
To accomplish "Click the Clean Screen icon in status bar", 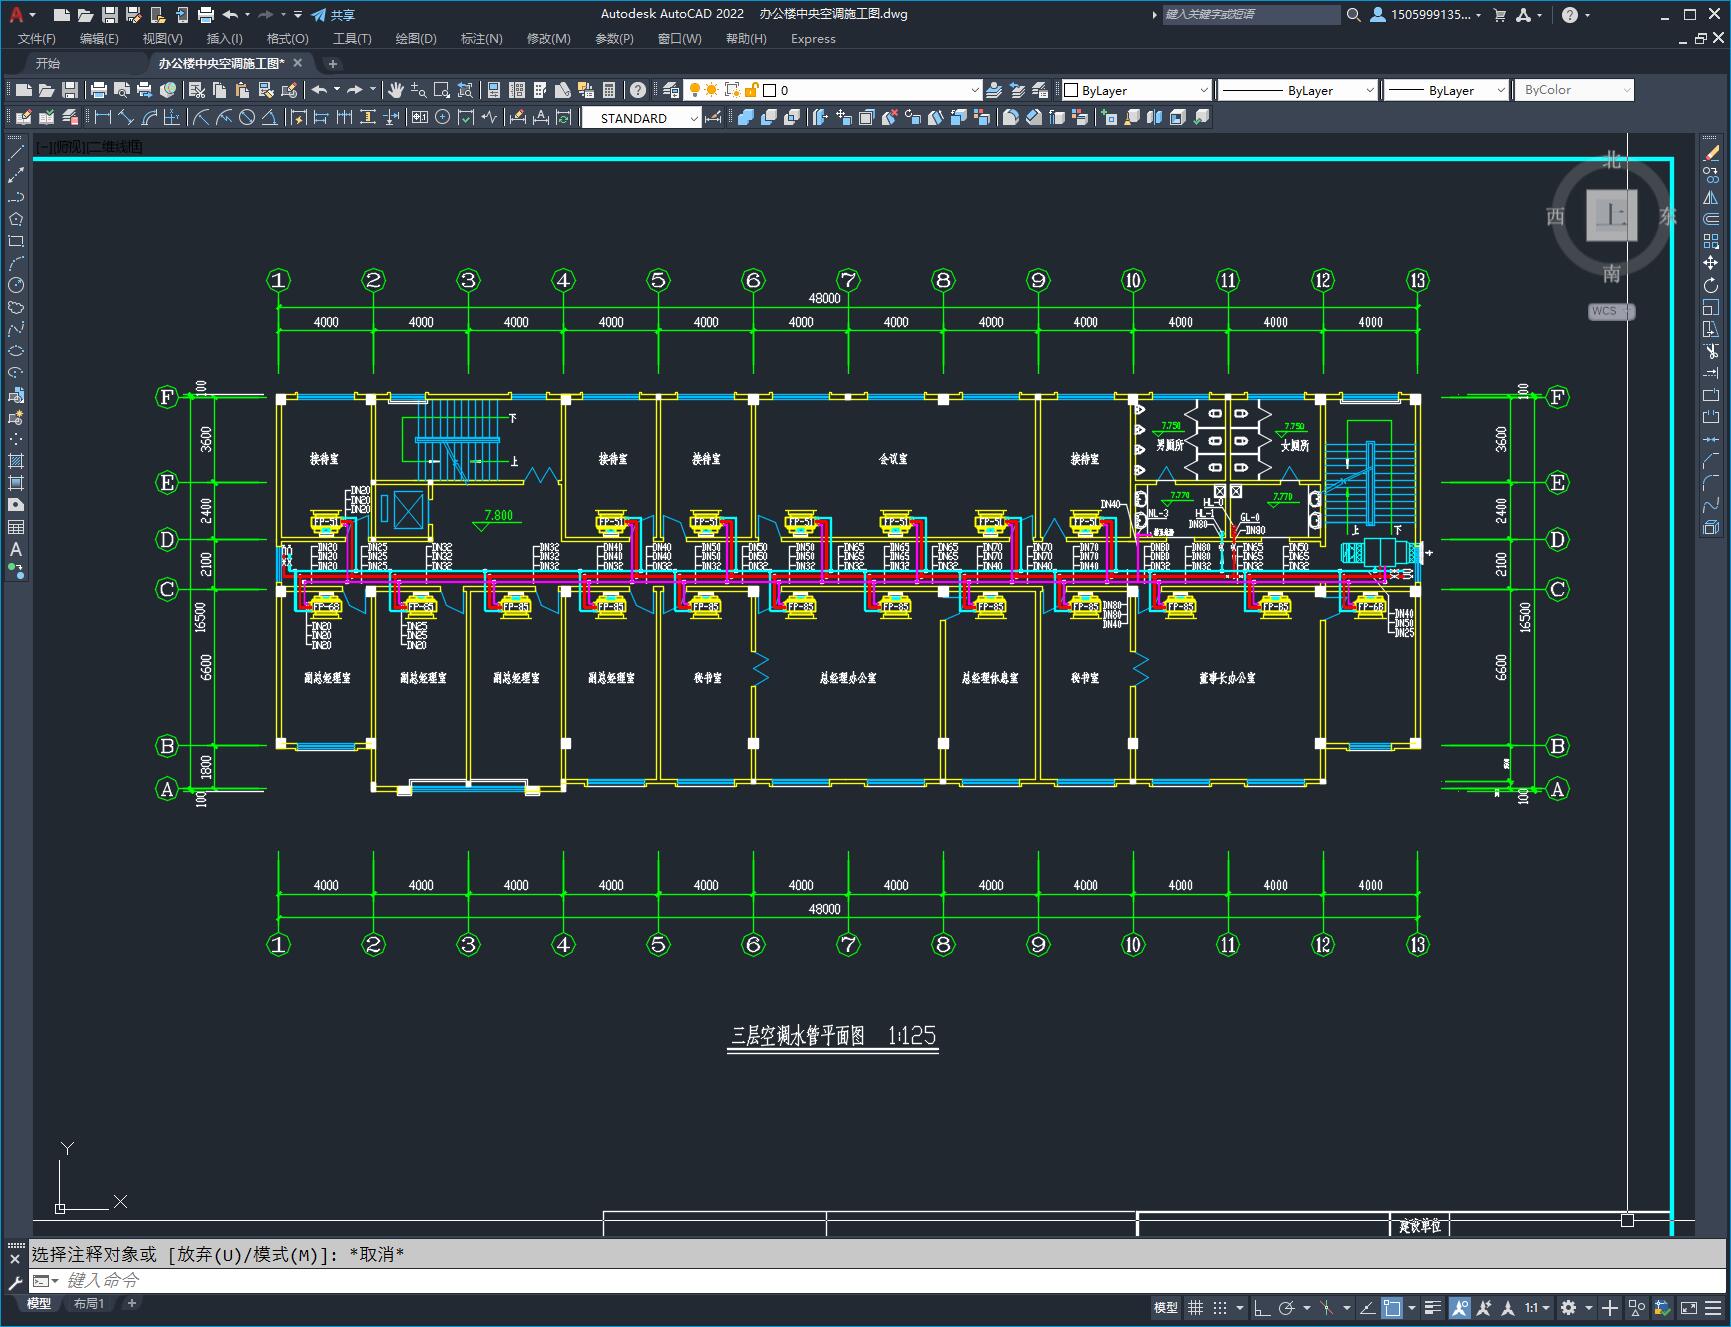I will 1689,1307.
